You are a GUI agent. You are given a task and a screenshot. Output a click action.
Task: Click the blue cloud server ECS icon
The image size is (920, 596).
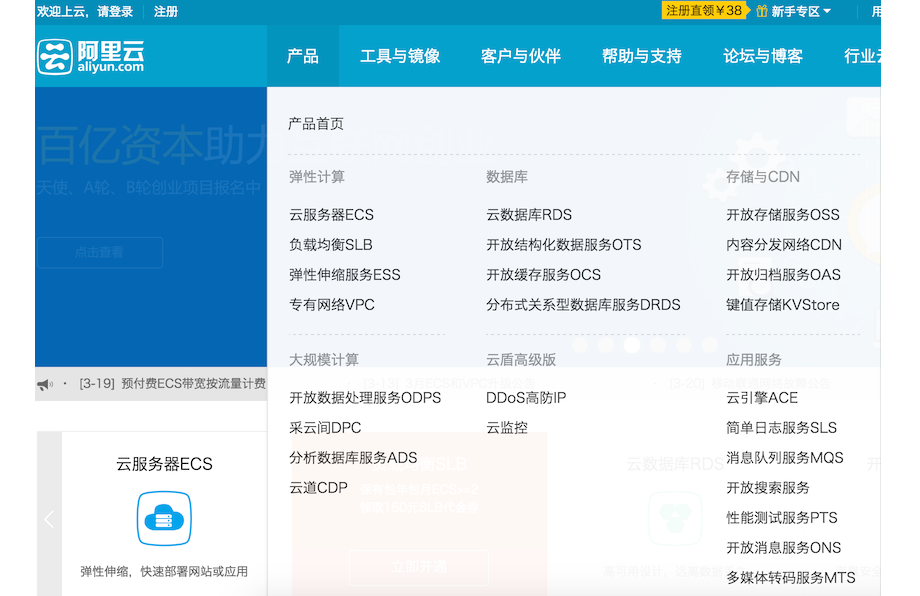164,519
